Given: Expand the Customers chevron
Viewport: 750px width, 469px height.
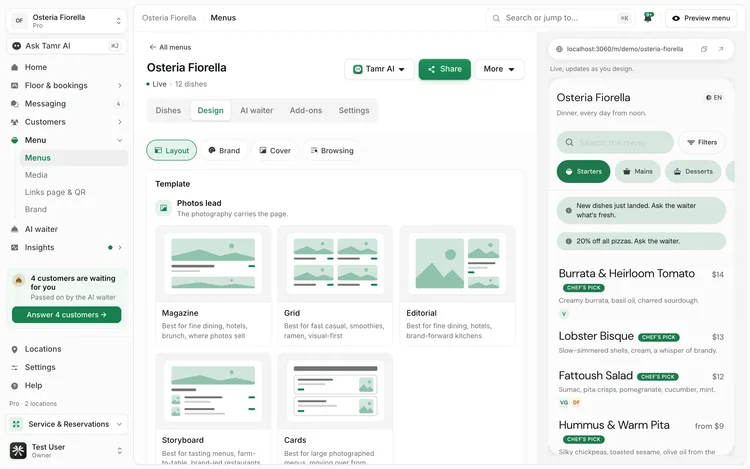Looking at the screenshot, I should [120, 122].
